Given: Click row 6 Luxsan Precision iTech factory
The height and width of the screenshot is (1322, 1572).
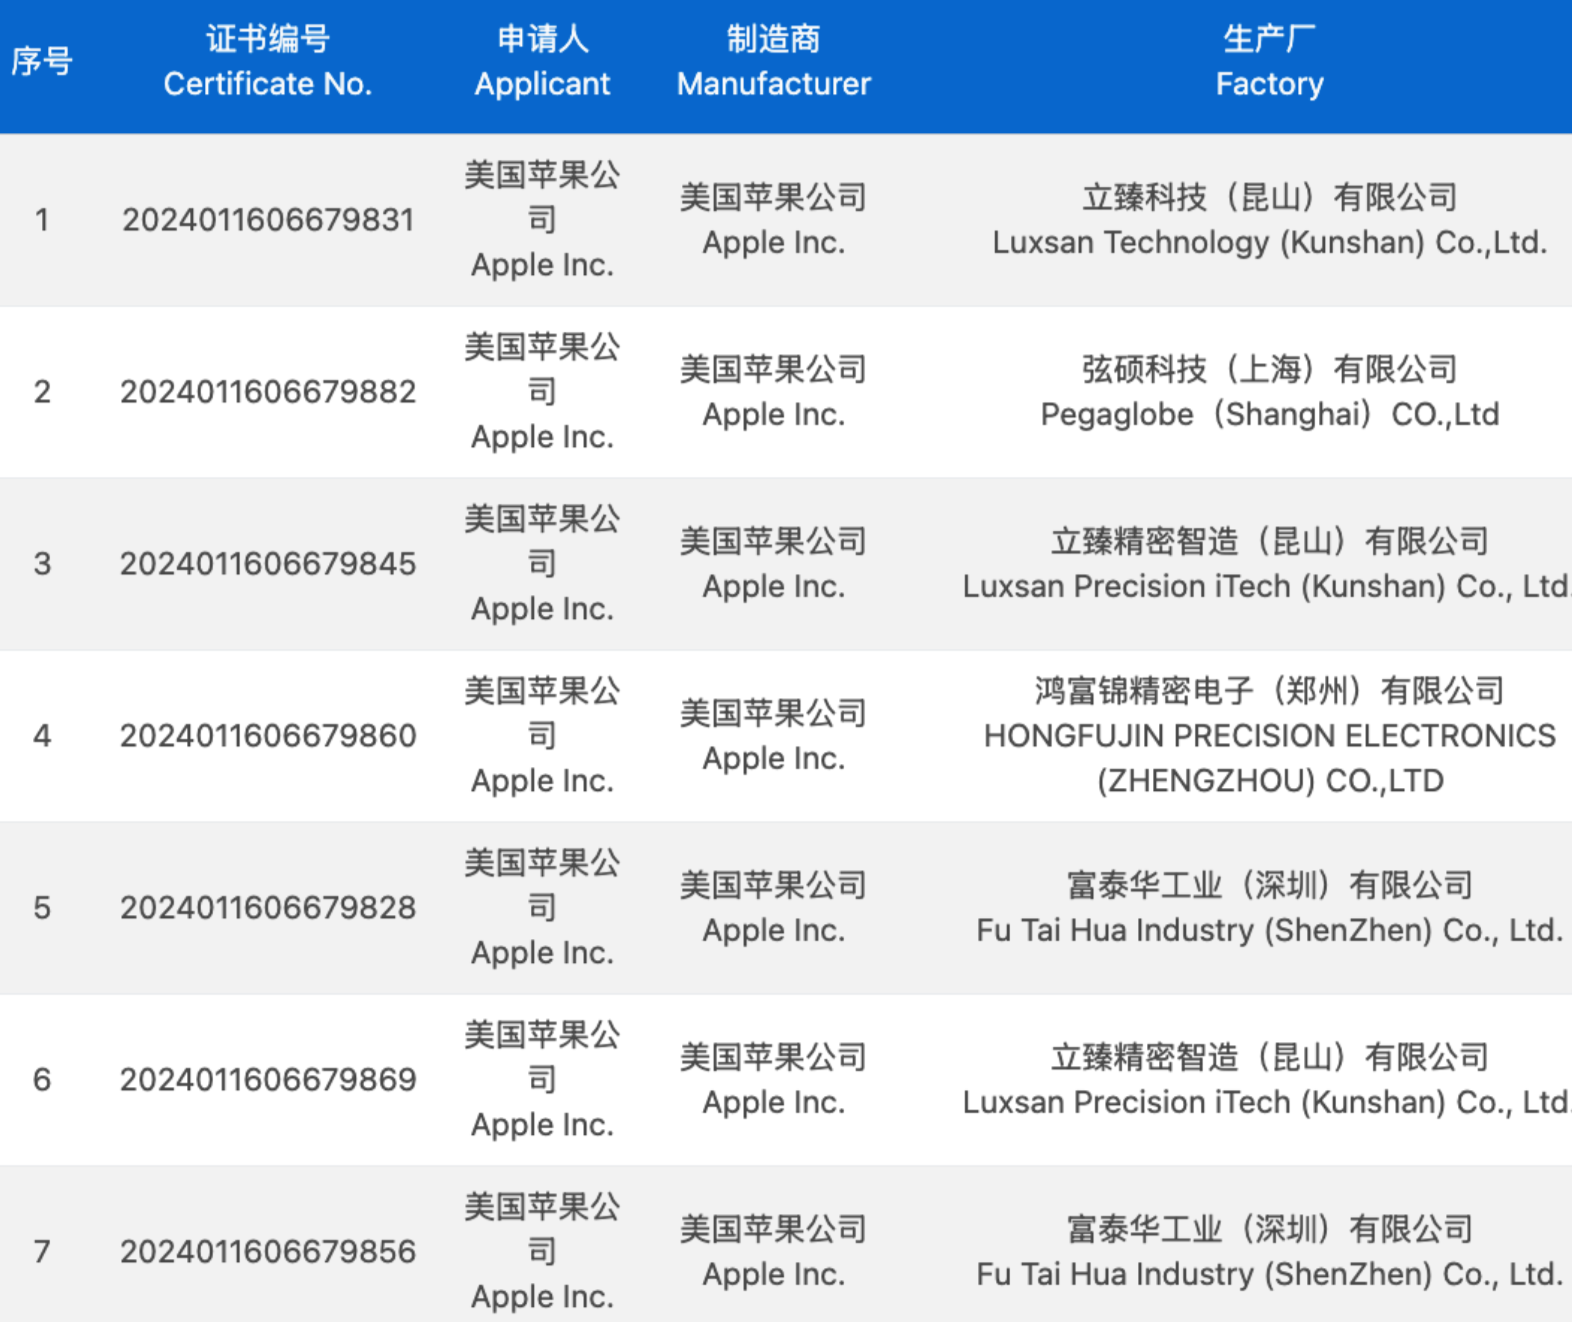Looking at the screenshot, I should coord(1267,1080).
